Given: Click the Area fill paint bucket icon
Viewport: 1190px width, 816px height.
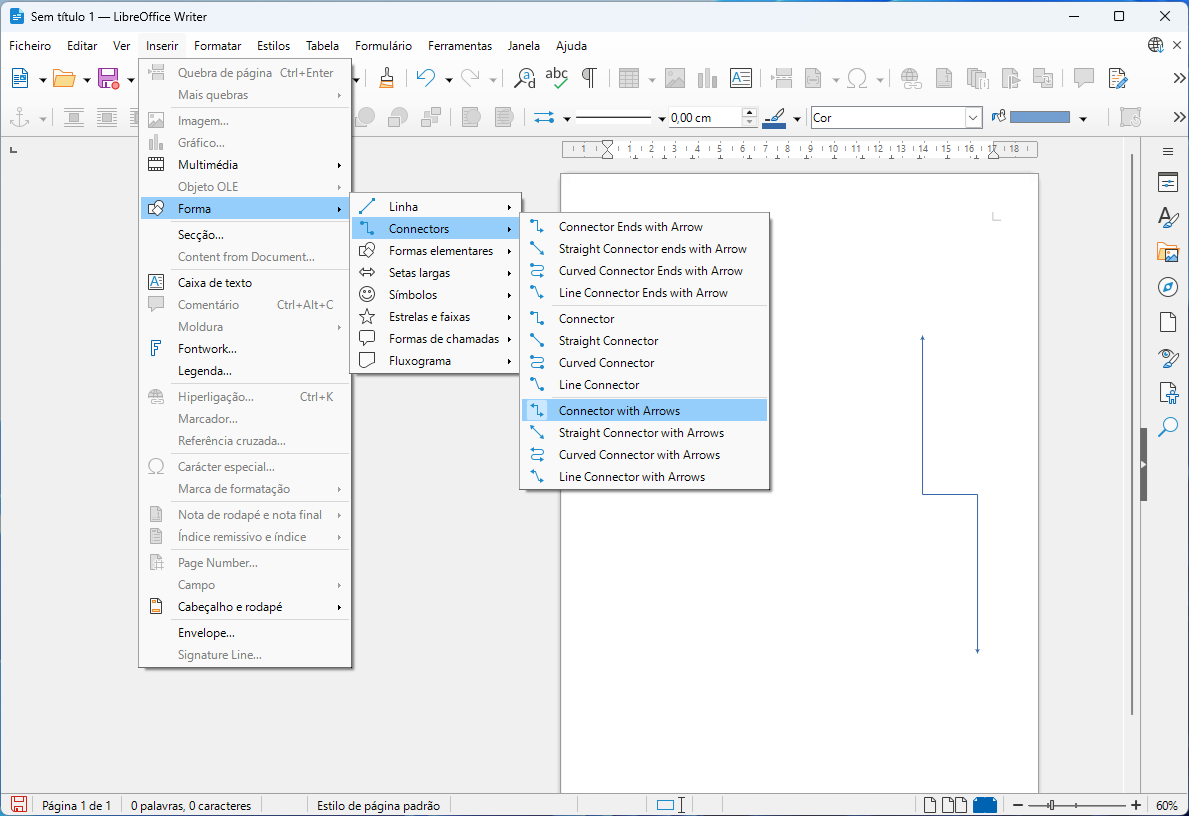Looking at the screenshot, I should (x=999, y=117).
